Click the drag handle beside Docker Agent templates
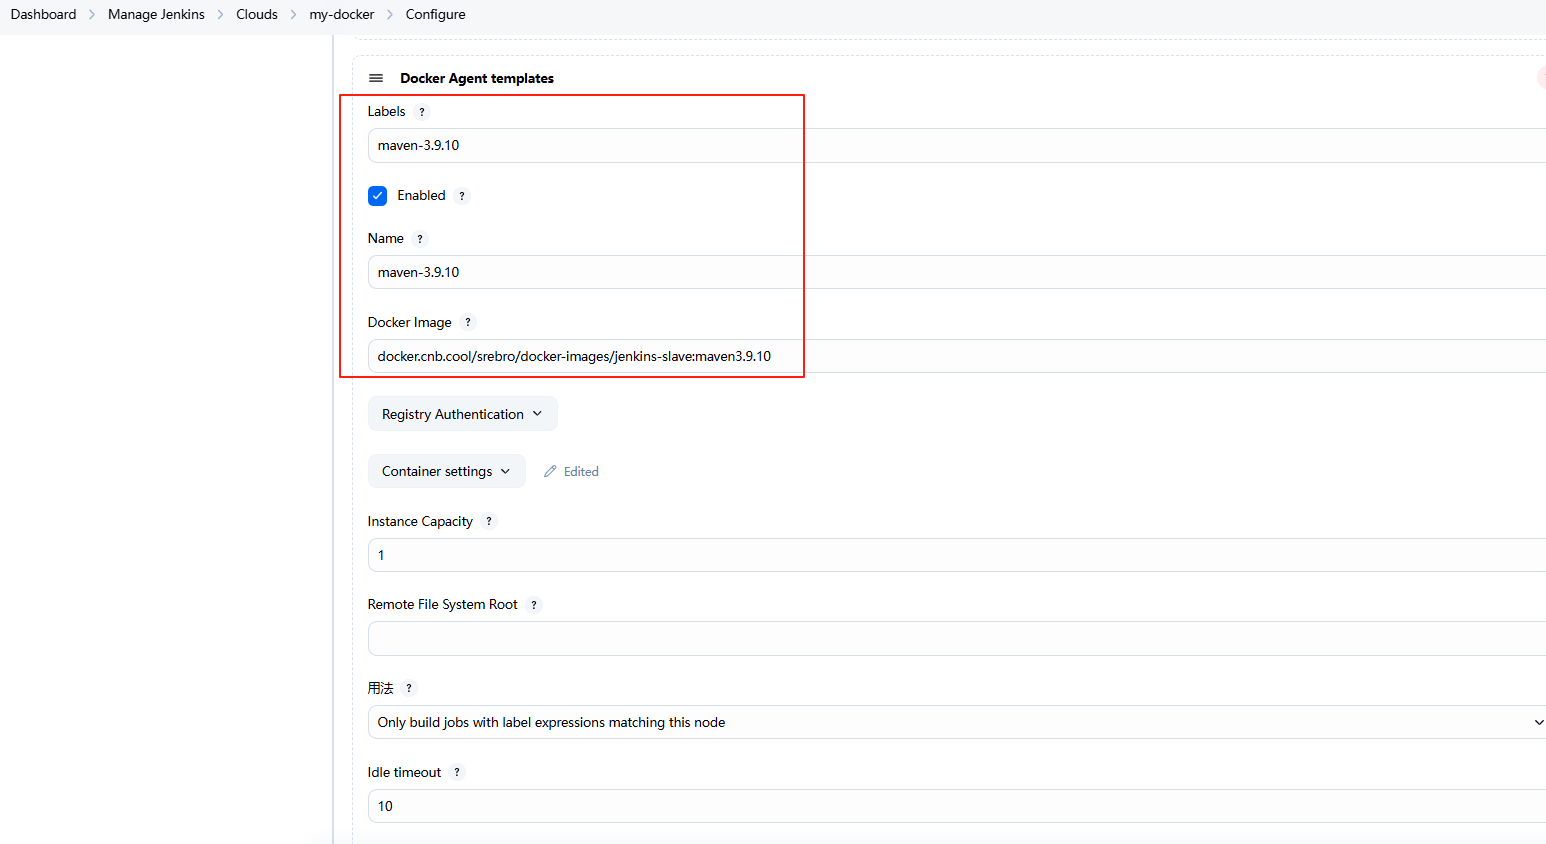 point(376,78)
